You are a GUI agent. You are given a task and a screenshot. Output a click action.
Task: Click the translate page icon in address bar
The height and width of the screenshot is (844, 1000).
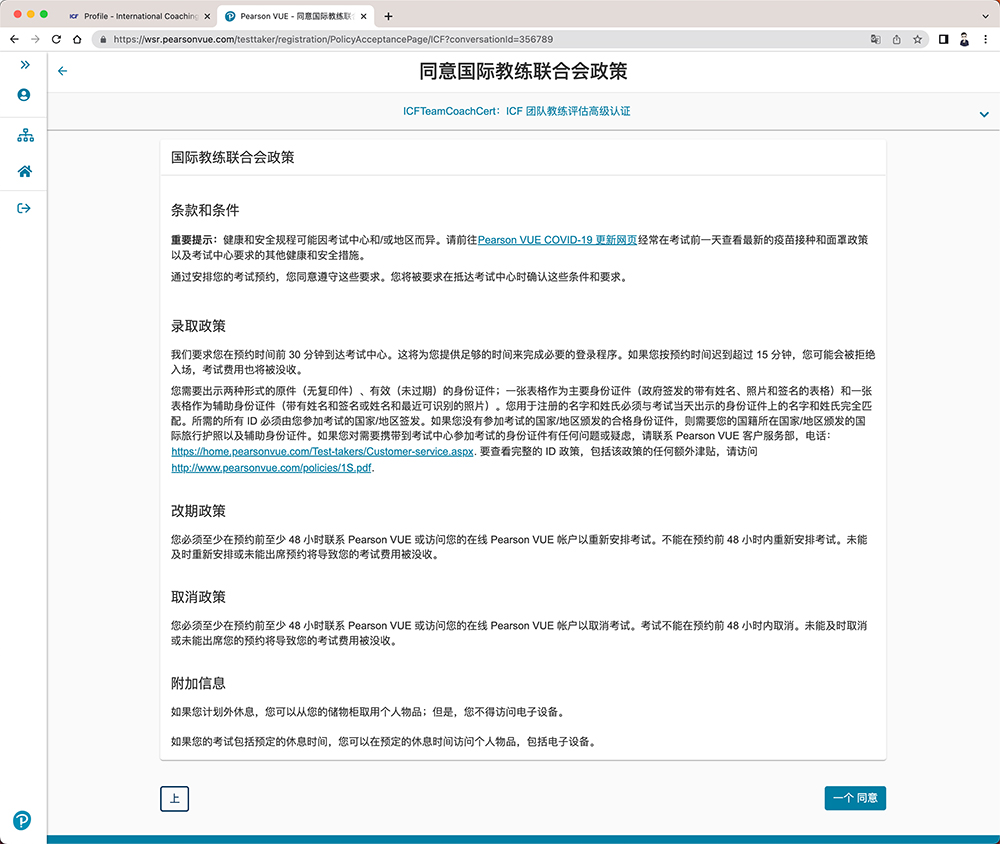875,39
